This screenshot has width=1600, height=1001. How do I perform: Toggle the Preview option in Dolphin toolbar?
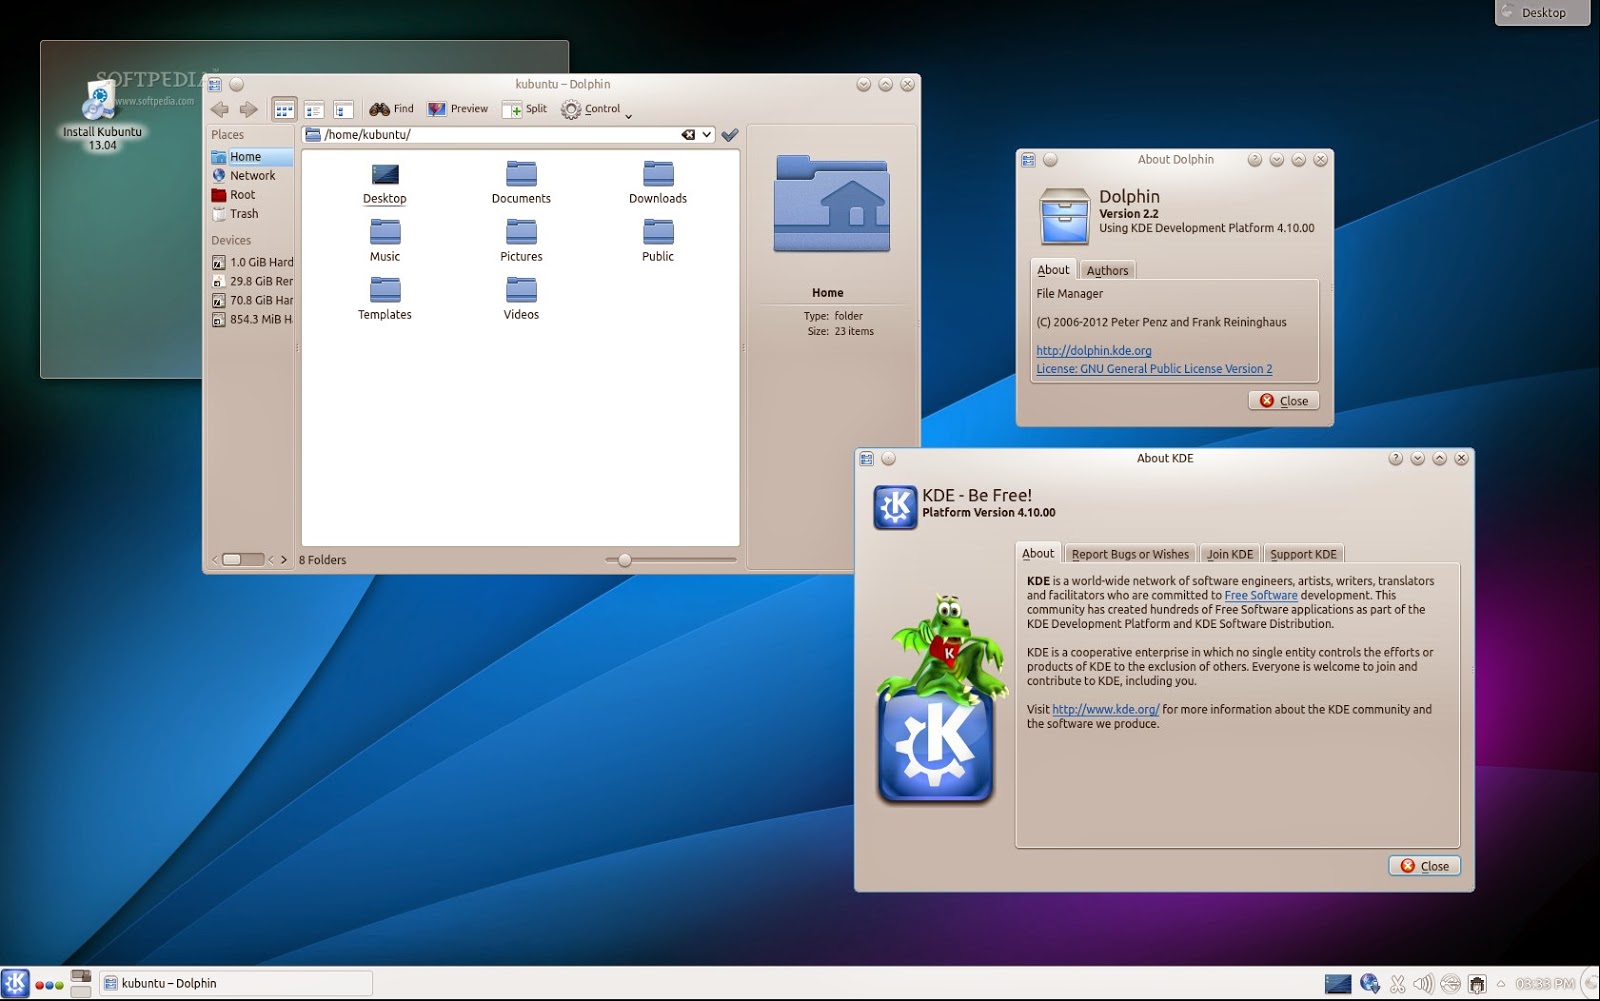click(458, 109)
